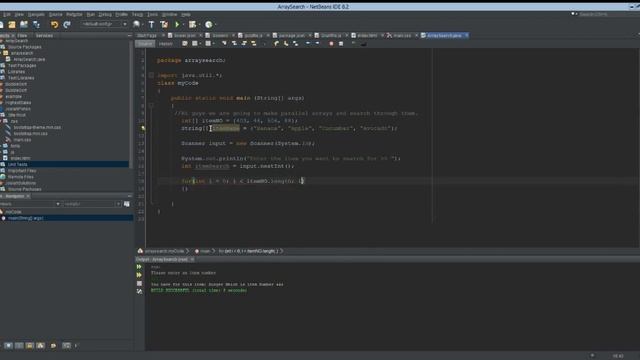Collapse the css folder in Projects tree

click(x=1, y=121)
